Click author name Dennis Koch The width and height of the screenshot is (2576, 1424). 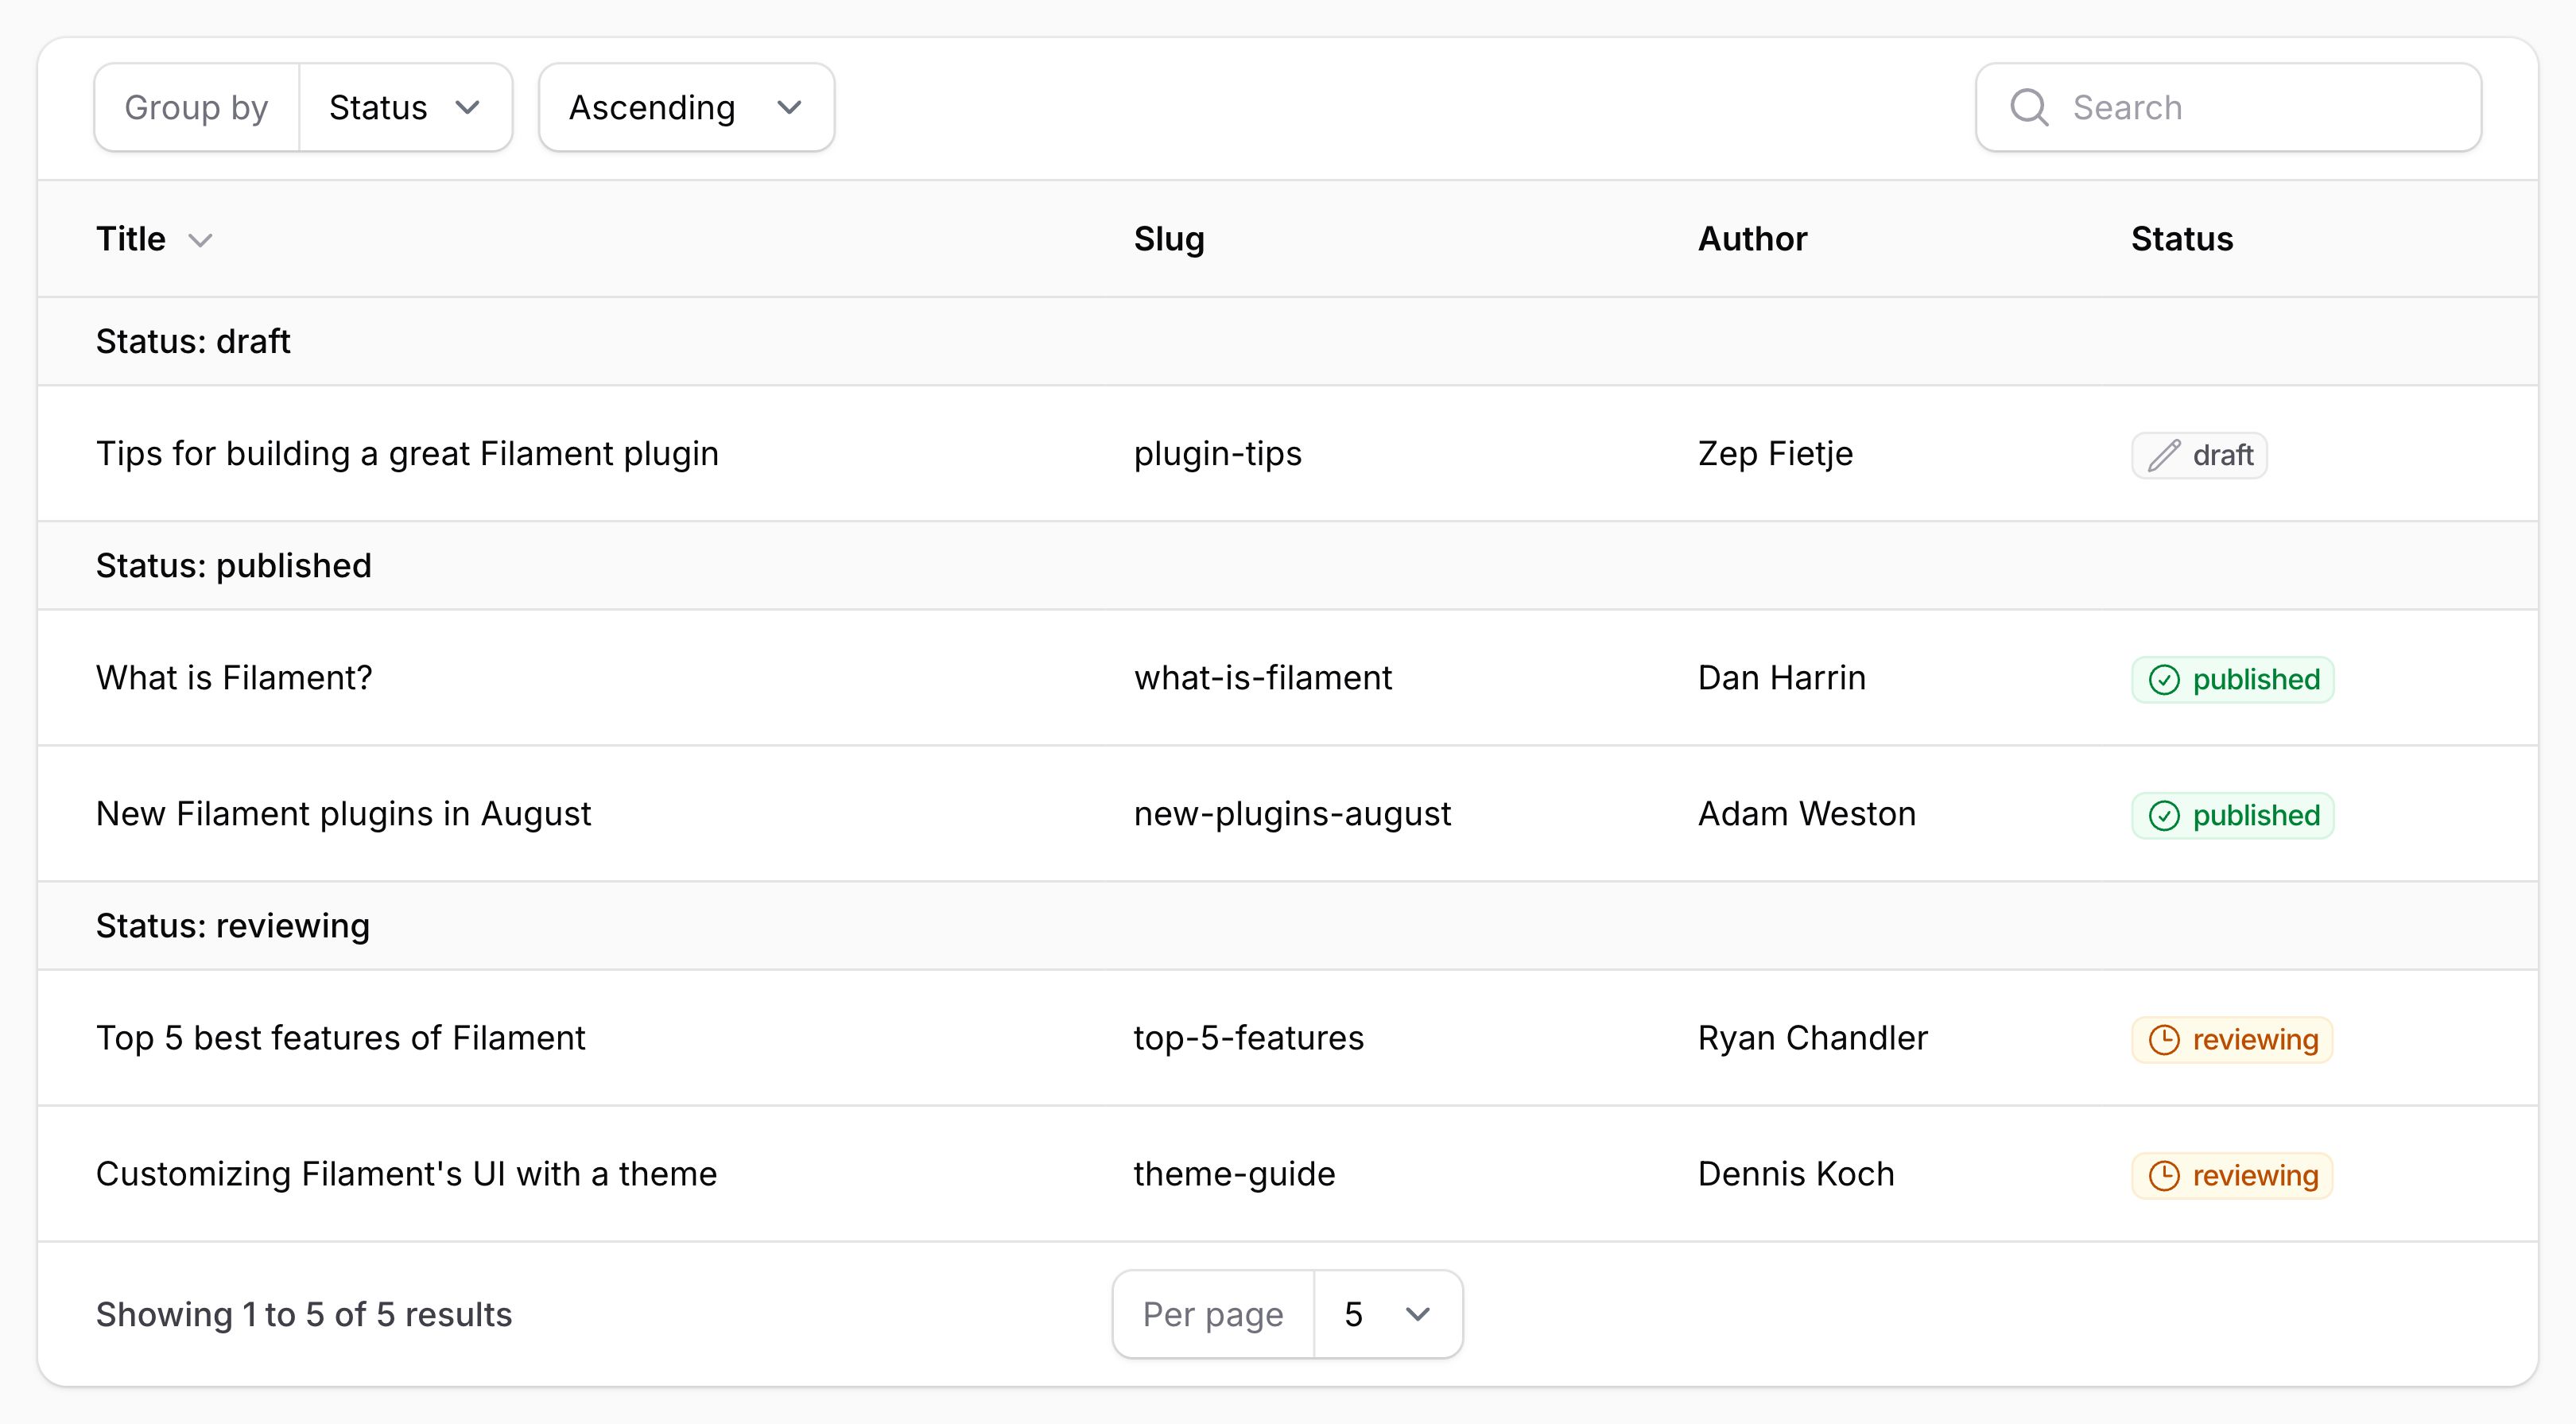pos(1796,1174)
